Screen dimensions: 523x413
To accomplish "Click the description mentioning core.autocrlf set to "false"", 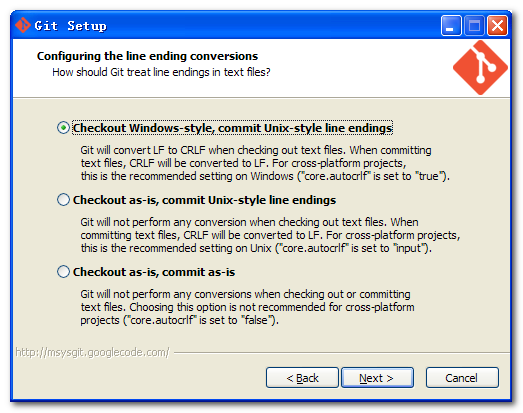I will tap(247, 307).
